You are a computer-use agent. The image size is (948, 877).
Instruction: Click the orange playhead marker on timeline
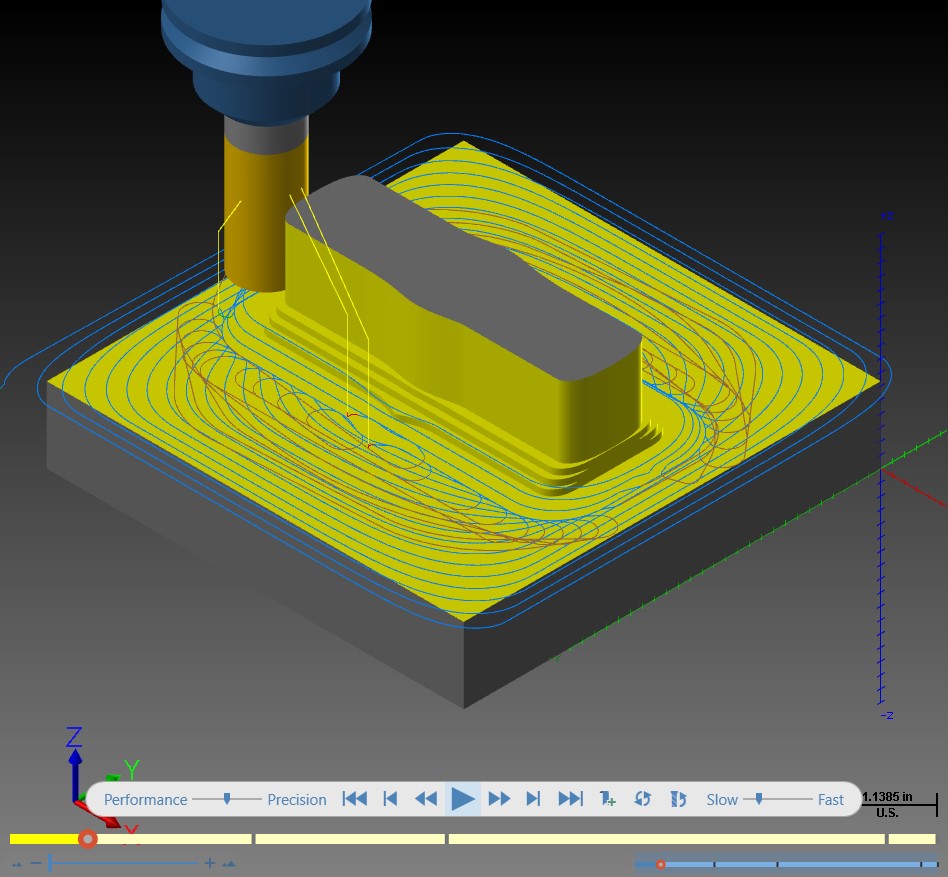coord(88,839)
